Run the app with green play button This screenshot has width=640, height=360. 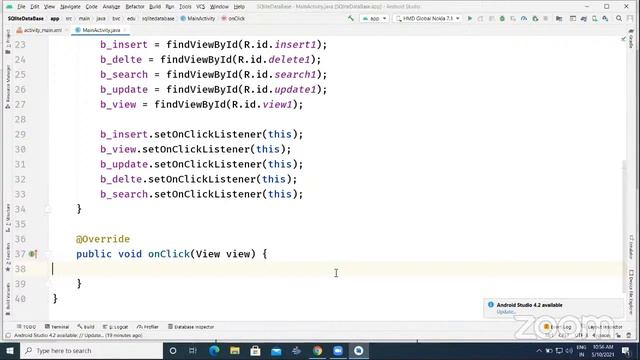pyautogui.click(x=470, y=18)
